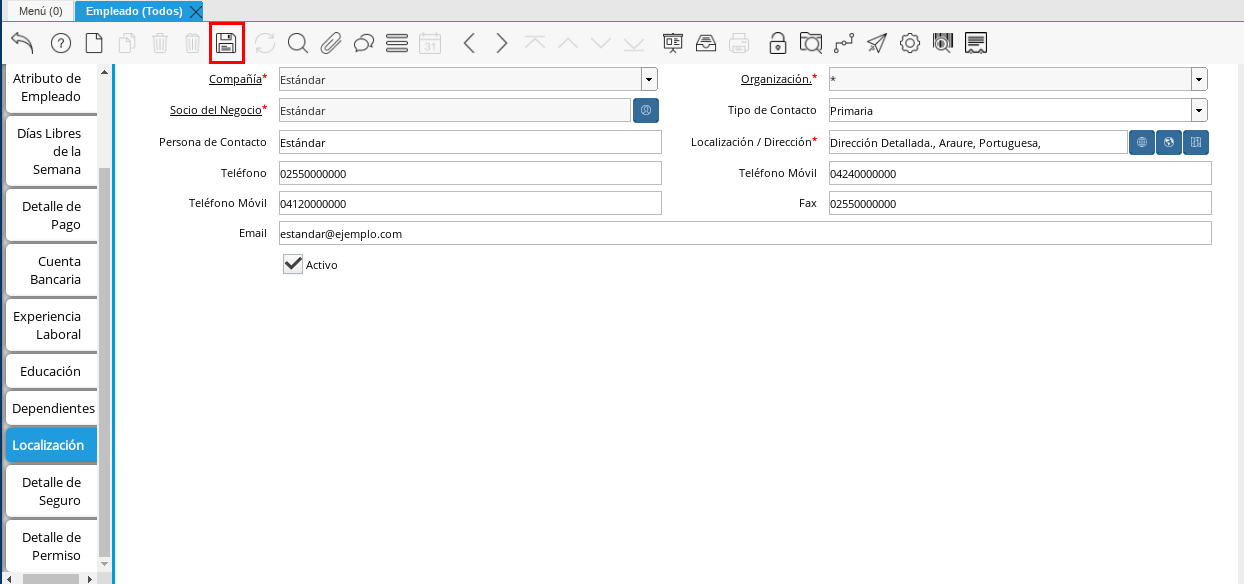Close the Empleado (Todos) tab
Image resolution: width=1244 pixels, height=584 pixels.
(x=195, y=11)
